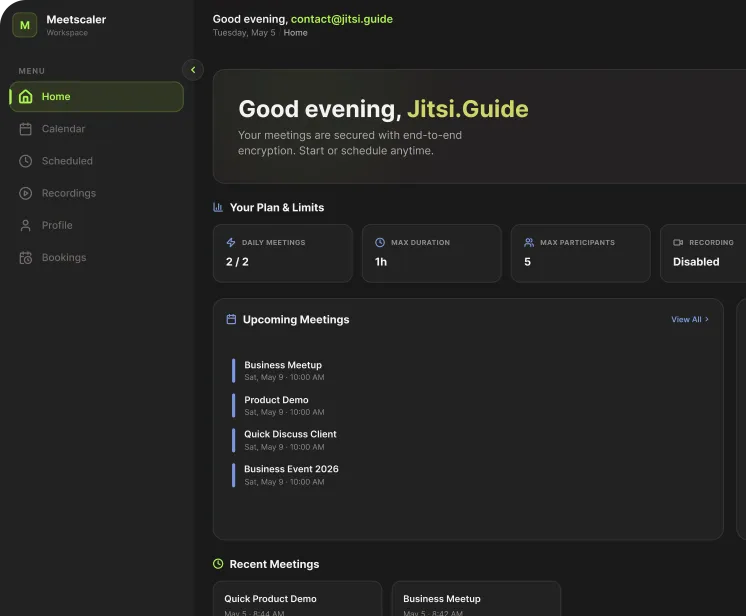Open Profile in the sidebar menu
The width and height of the screenshot is (746, 616).
point(97,225)
